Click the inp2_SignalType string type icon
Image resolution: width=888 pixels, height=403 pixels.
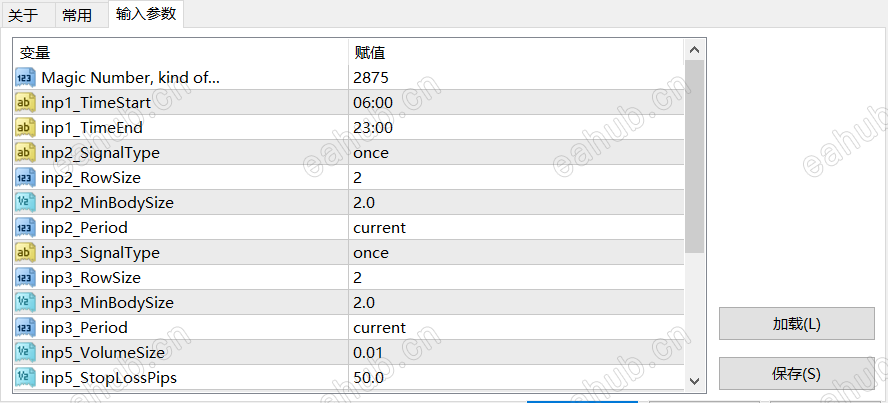pos(25,153)
